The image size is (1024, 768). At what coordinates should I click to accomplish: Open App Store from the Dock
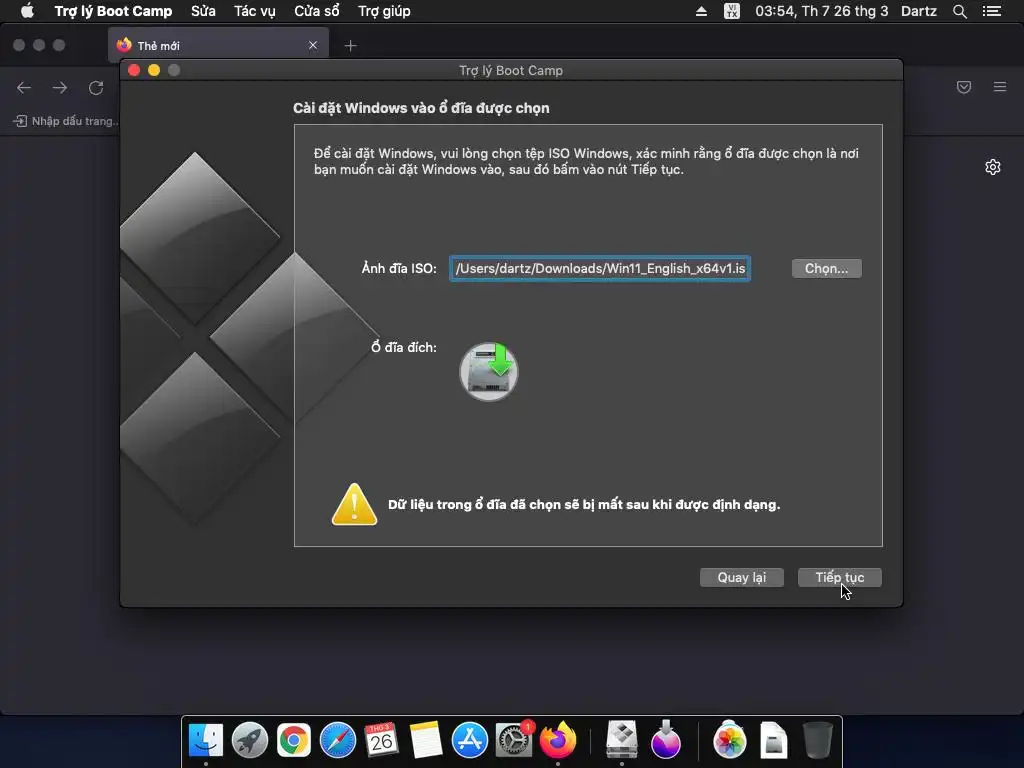470,740
